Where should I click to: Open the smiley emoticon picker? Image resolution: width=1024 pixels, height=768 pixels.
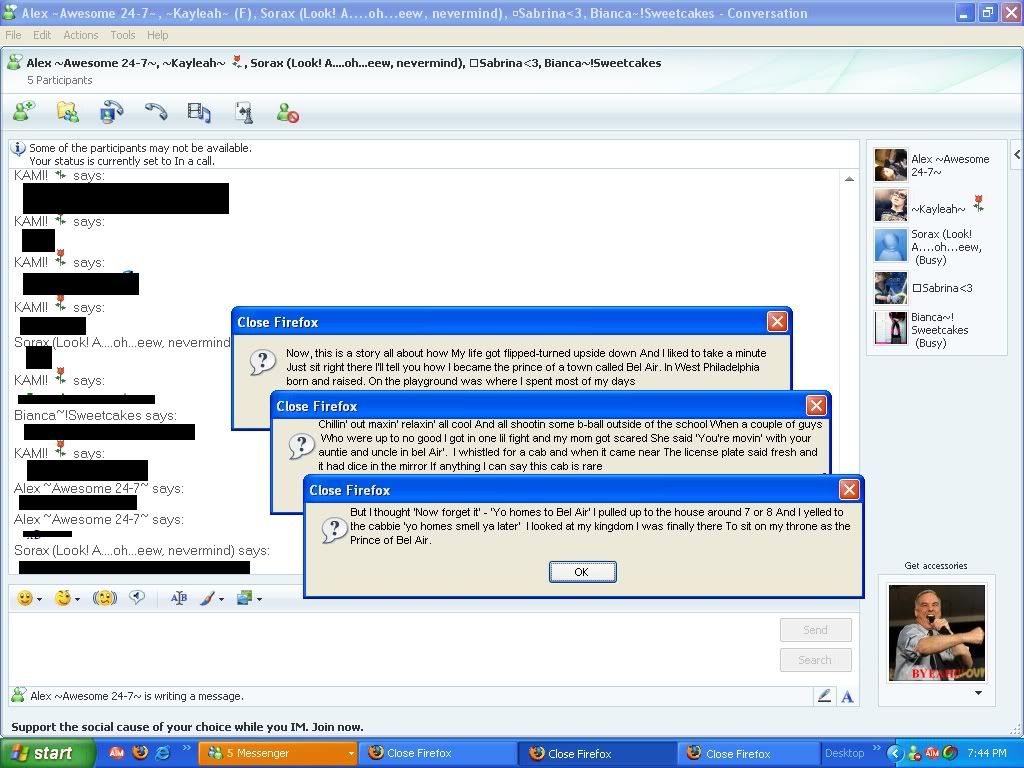coord(25,598)
